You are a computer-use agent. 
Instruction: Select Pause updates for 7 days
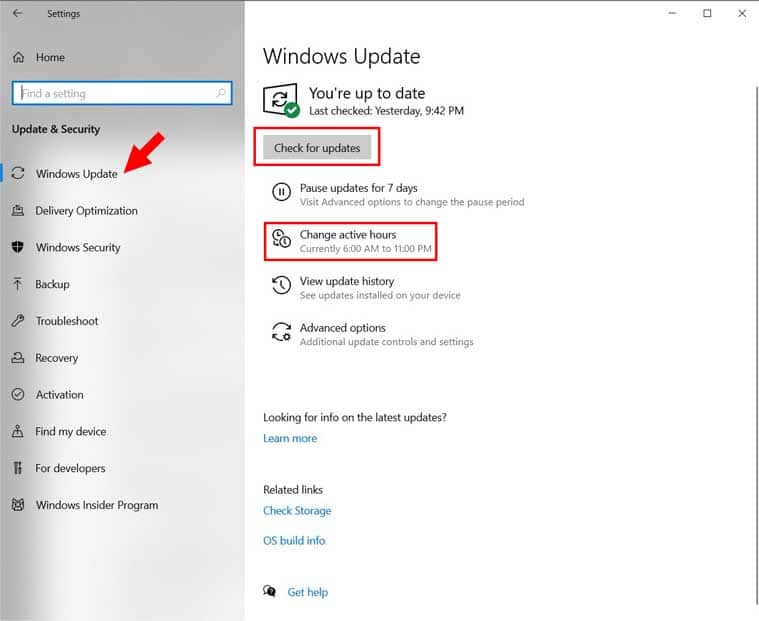coord(359,188)
